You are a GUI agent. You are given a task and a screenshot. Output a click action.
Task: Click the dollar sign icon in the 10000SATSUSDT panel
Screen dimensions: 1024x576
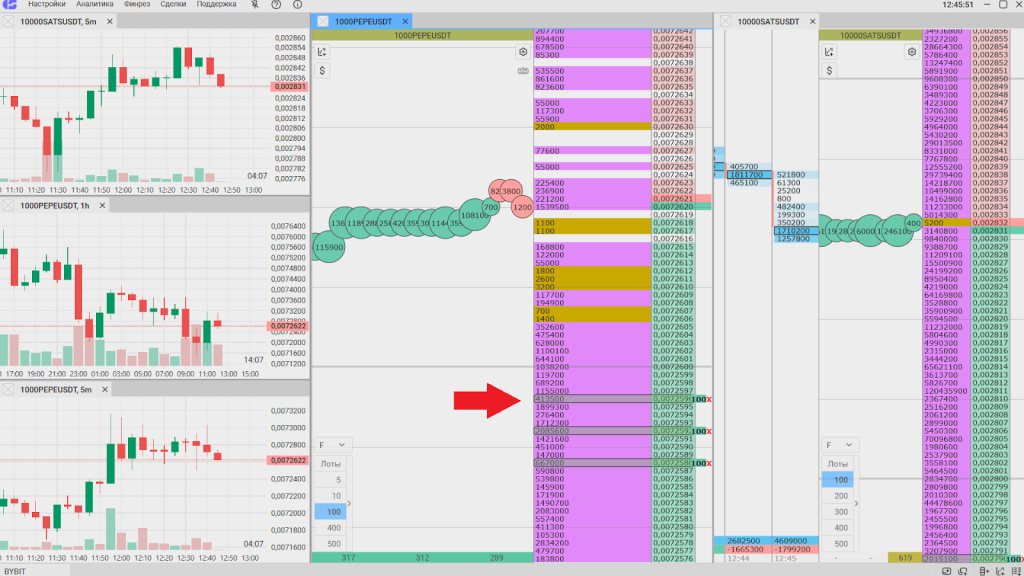pos(827,71)
